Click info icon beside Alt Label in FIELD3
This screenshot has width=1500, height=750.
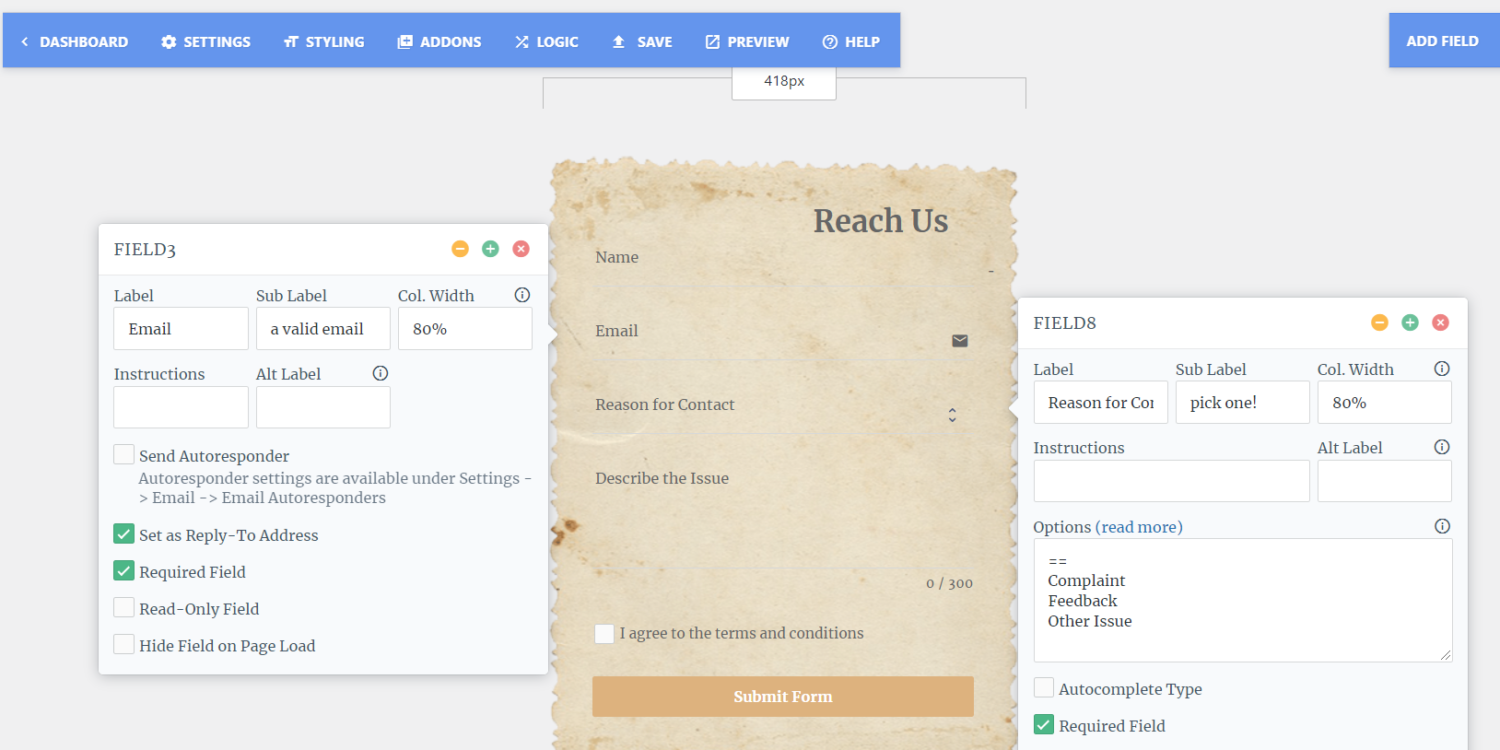[x=380, y=373]
